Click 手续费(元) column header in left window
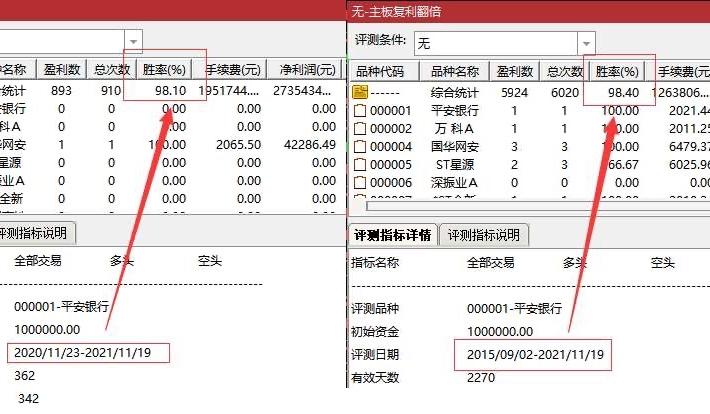This screenshot has width=710, height=414. tap(234, 70)
